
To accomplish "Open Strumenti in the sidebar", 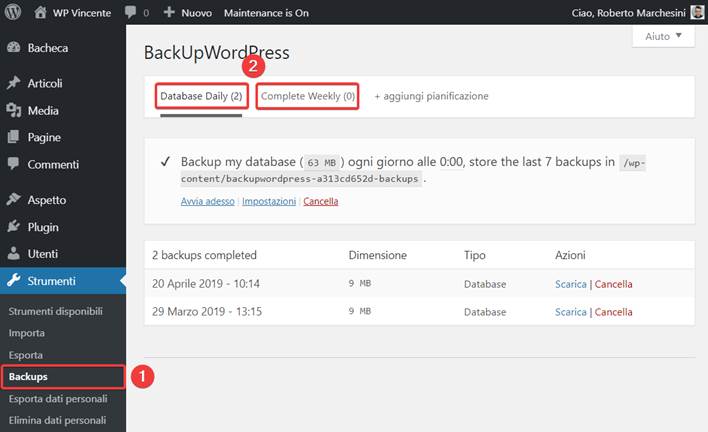I will tap(51, 281).
